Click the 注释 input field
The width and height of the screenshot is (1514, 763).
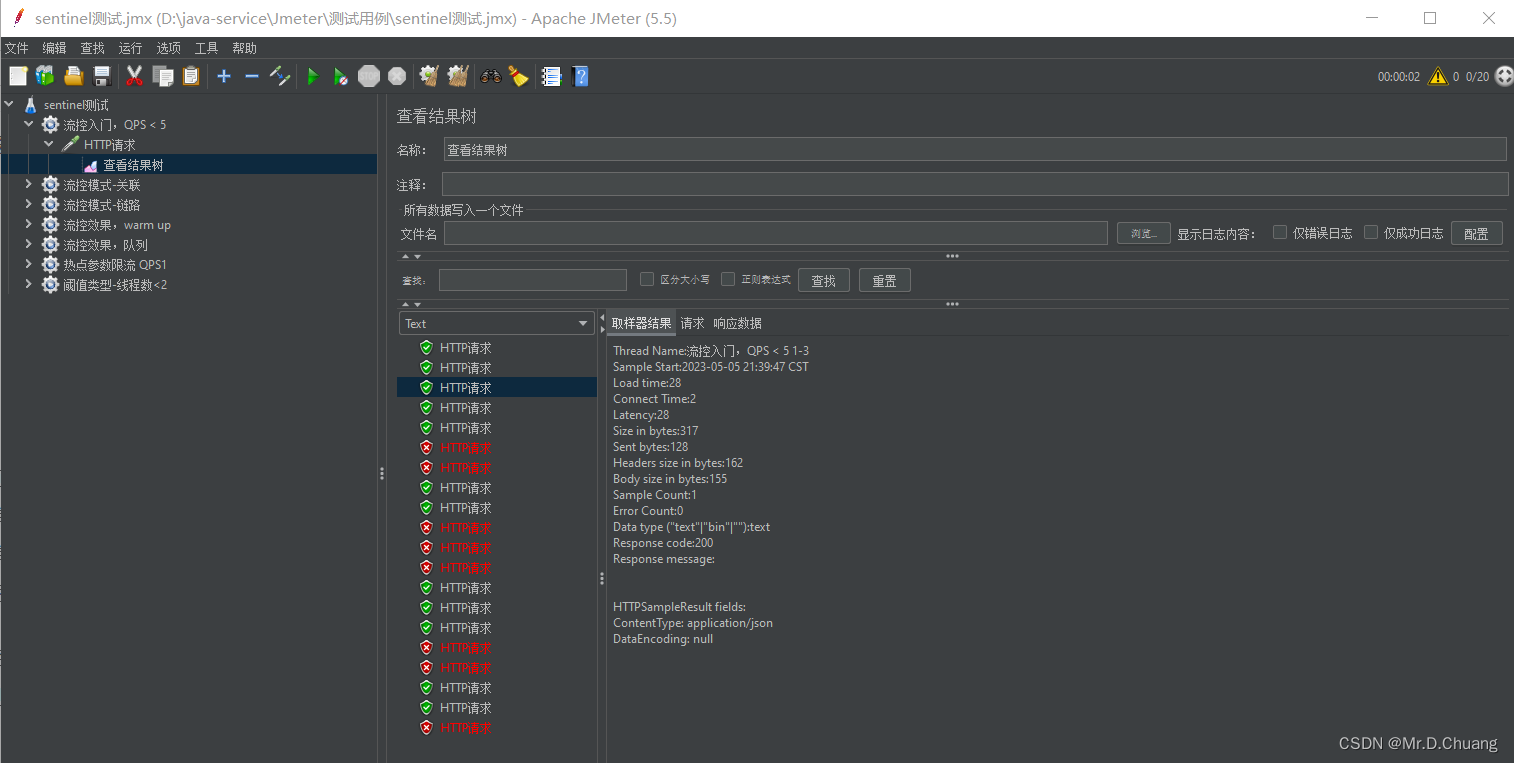[975, 184]
